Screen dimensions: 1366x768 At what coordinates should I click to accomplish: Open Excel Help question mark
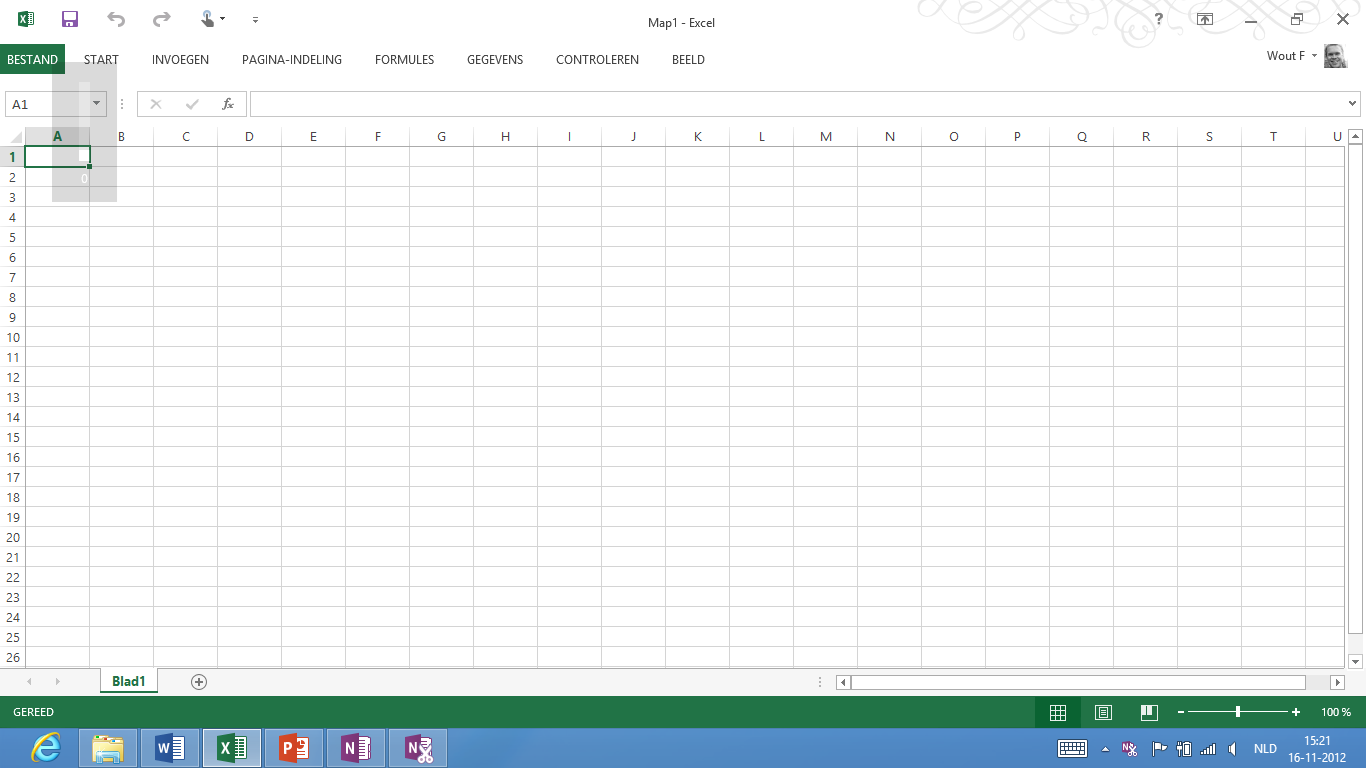coord(1158,19)
